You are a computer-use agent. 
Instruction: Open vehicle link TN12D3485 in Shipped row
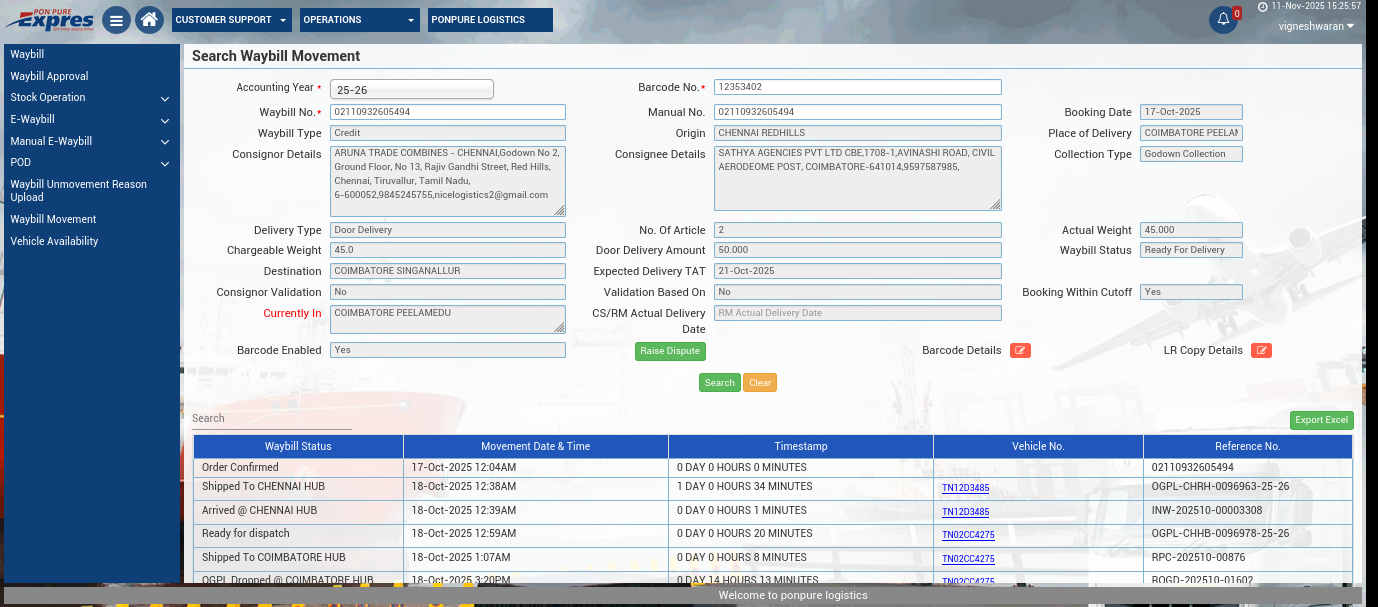click(965, 488)
